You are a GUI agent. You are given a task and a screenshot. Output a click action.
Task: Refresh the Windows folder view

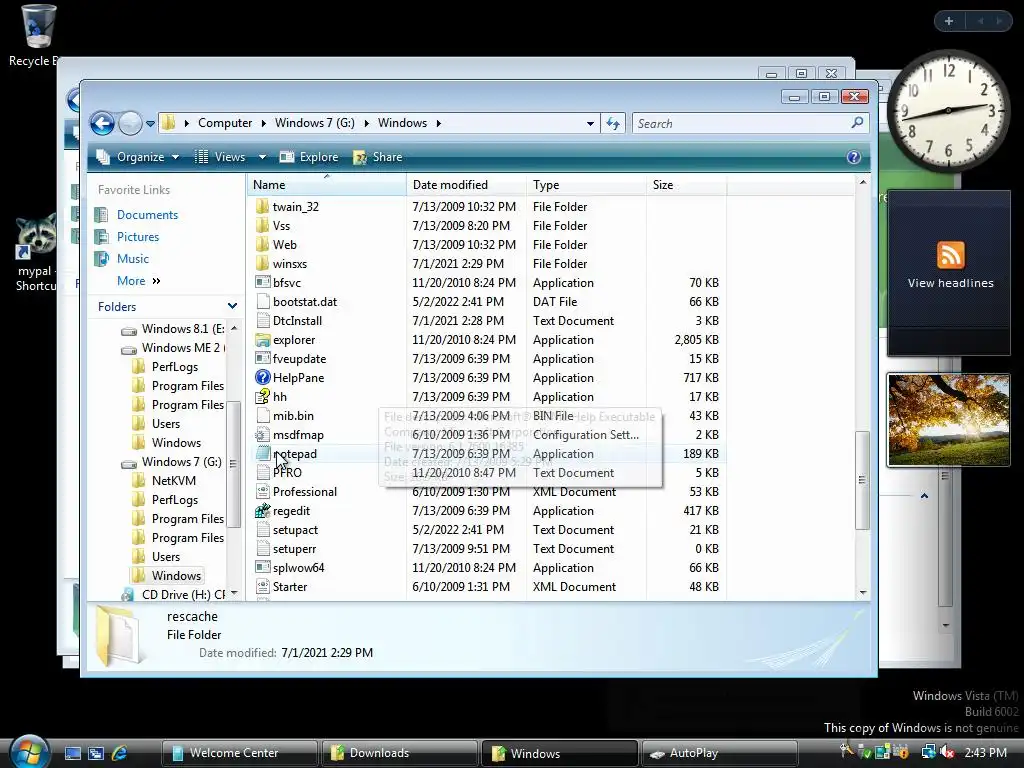pyautogui.click(x=613, y=123)
